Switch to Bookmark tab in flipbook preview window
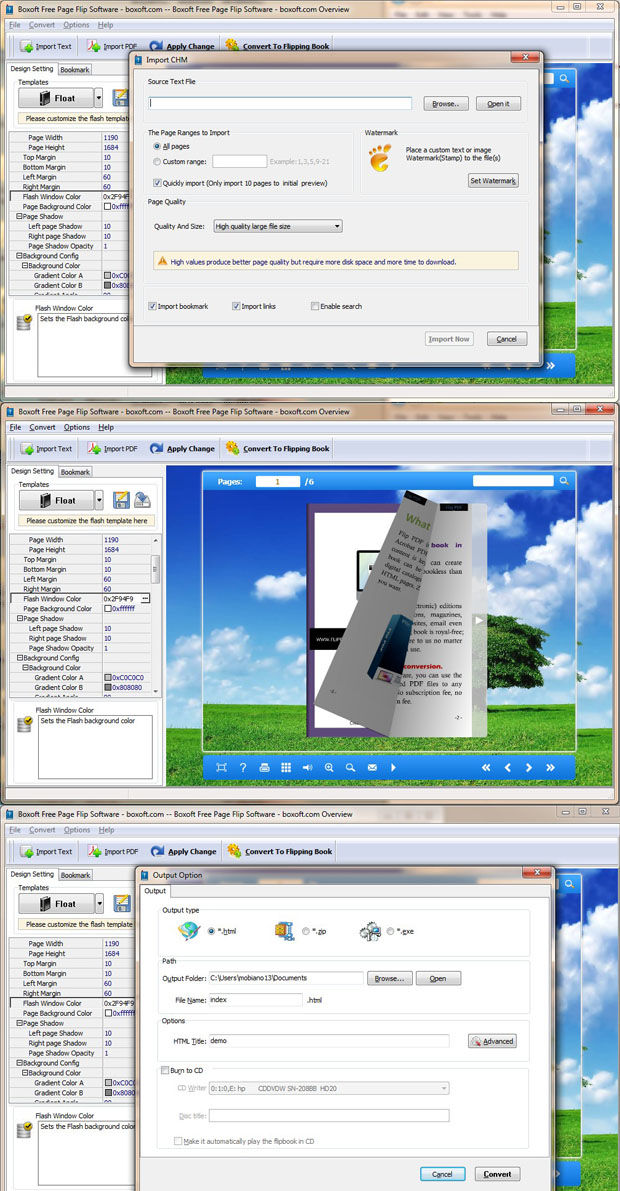The height and width of the screenshot is (1191, 620). [x=75, y=472]
